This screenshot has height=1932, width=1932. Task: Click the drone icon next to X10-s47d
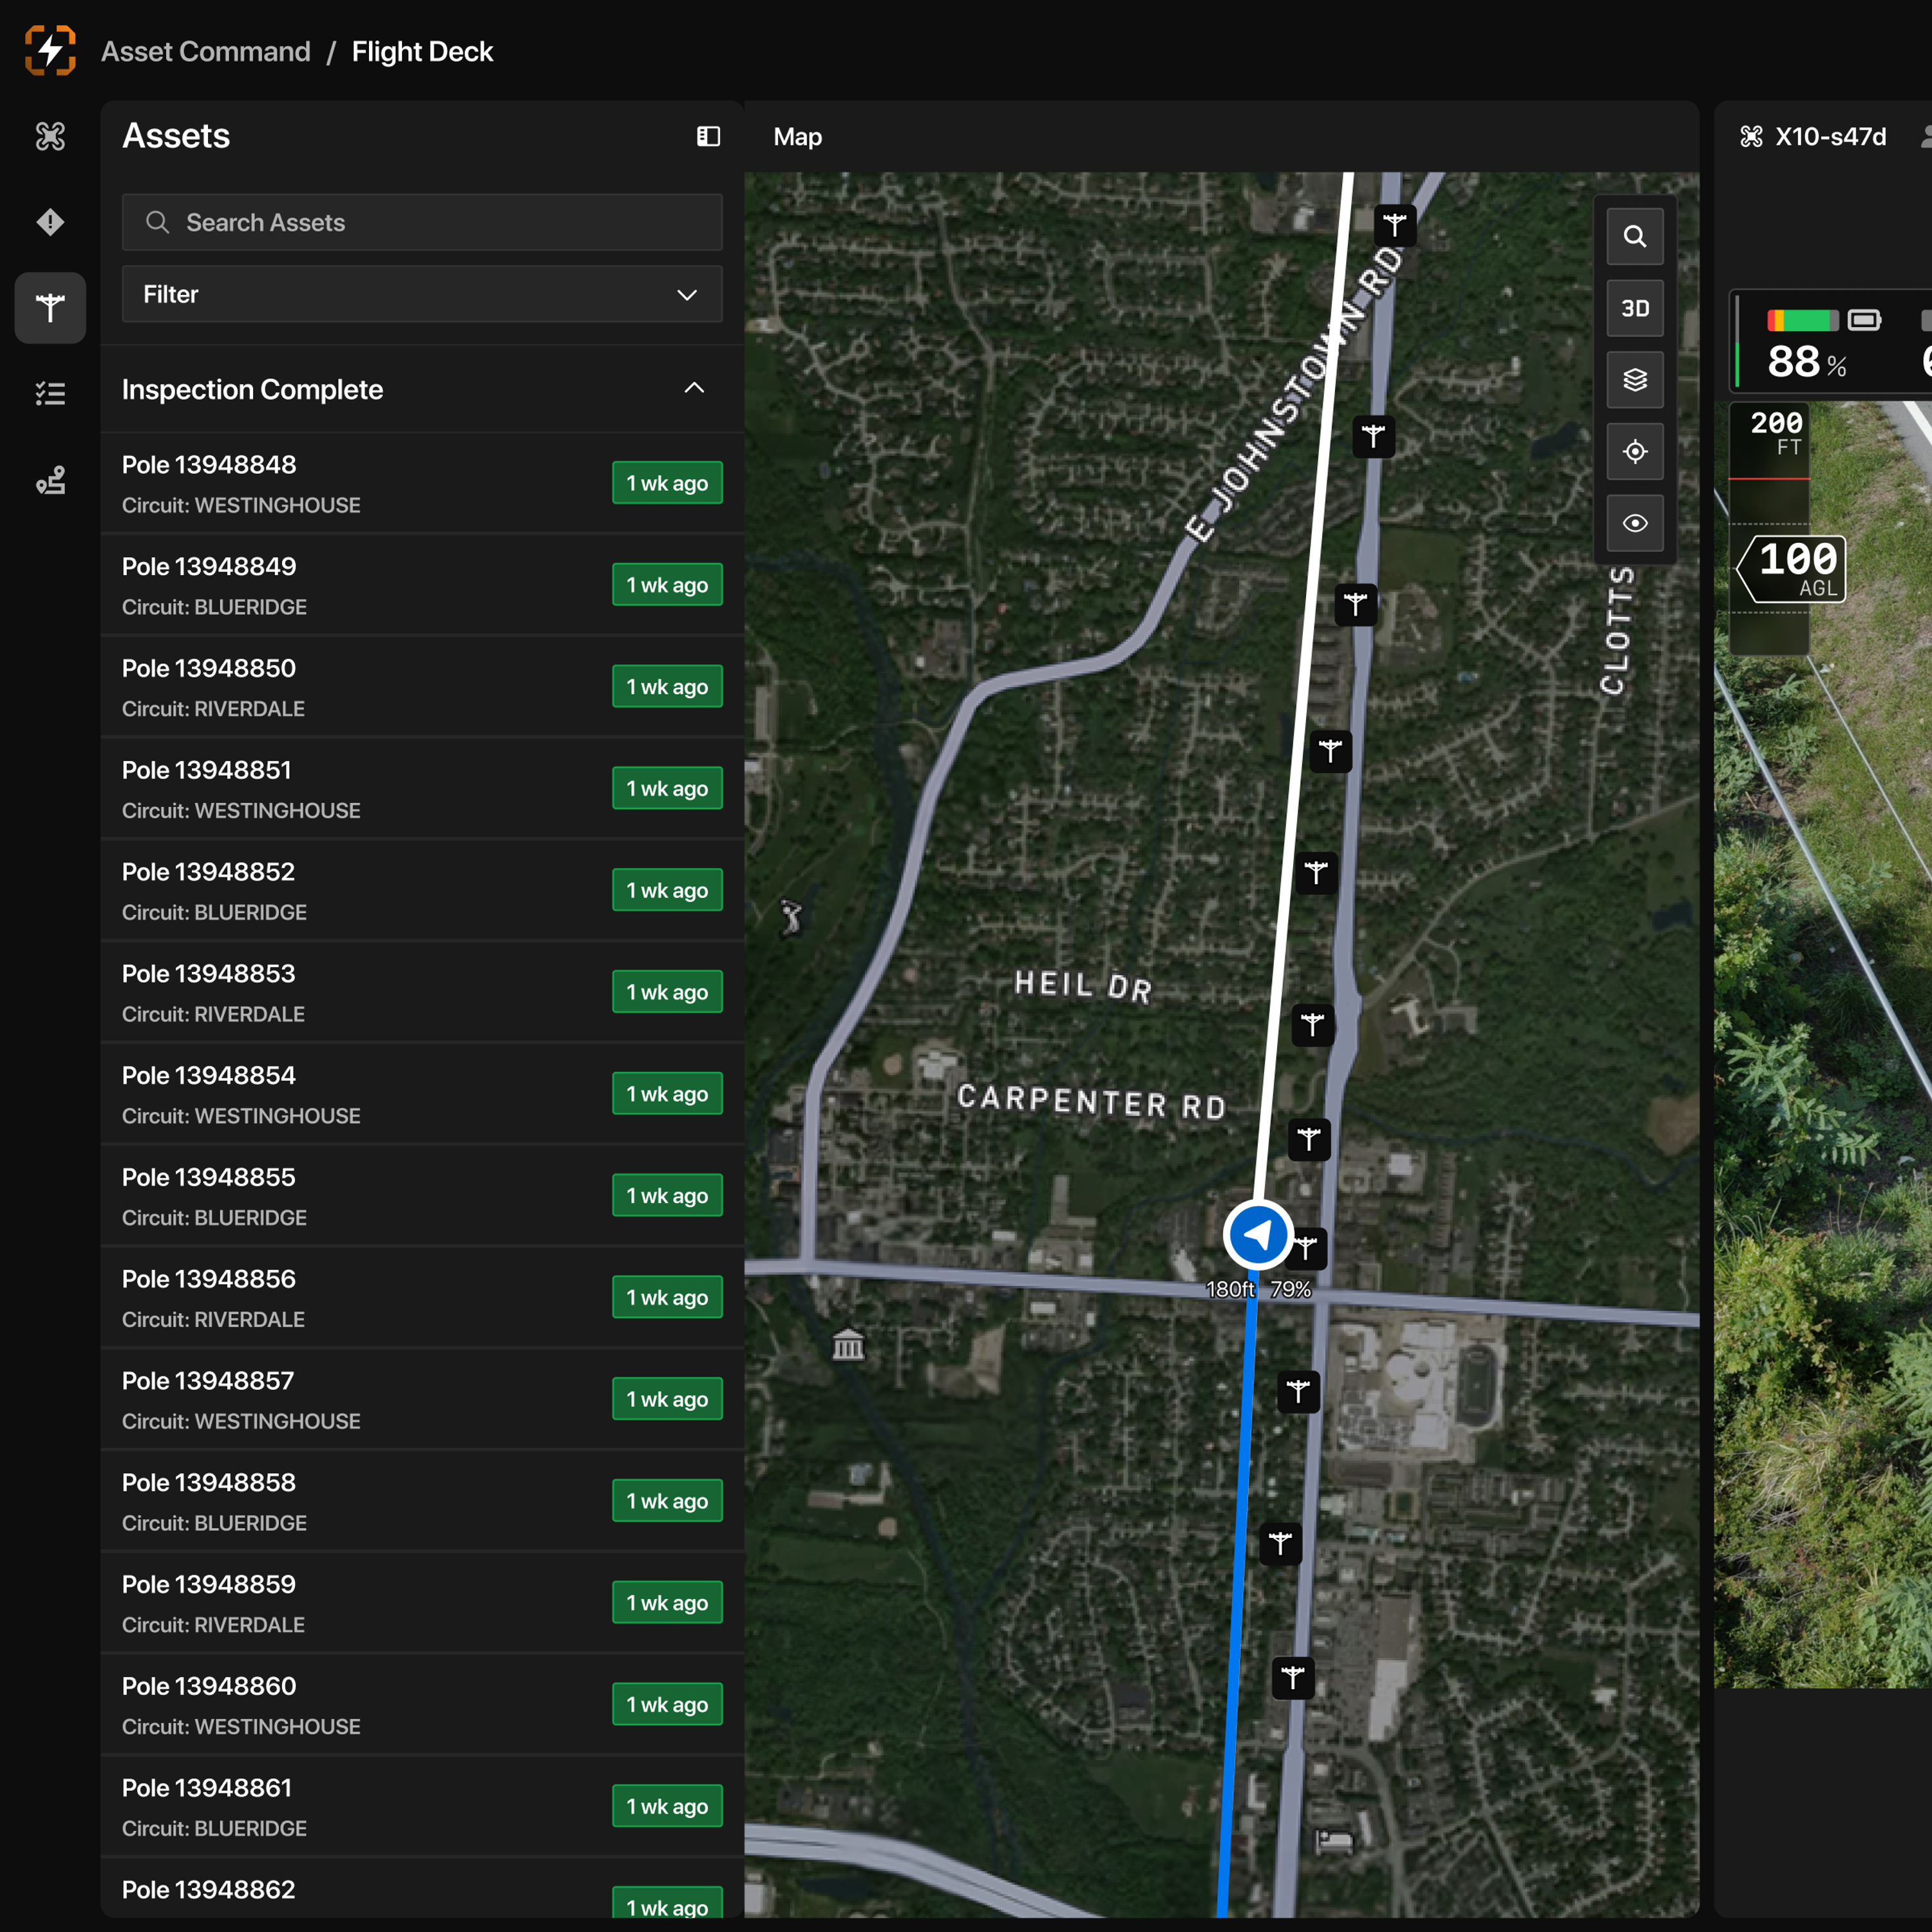(x=1751, y=136)
